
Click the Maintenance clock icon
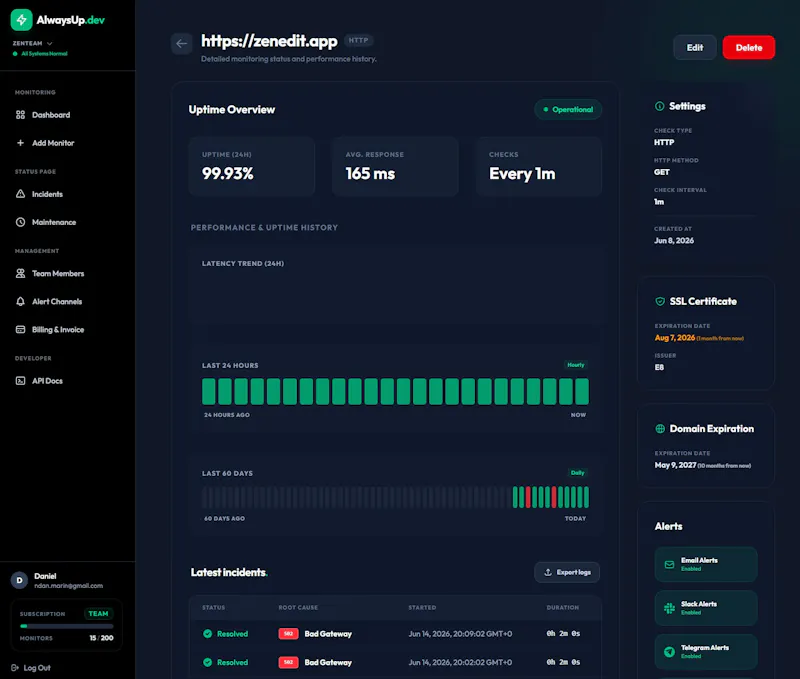coord(20,222)
